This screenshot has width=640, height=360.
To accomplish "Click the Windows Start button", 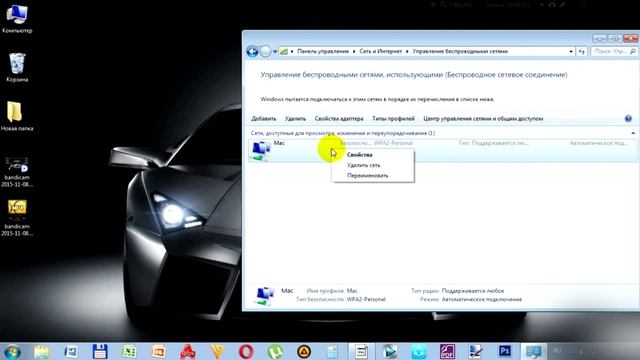I will click(12, 351).
